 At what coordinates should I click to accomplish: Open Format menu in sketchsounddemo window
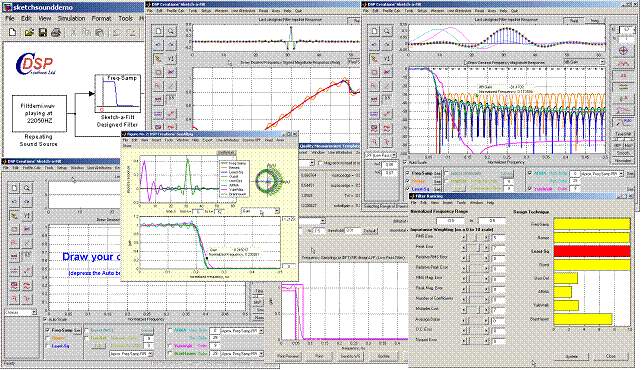[101, 18]
